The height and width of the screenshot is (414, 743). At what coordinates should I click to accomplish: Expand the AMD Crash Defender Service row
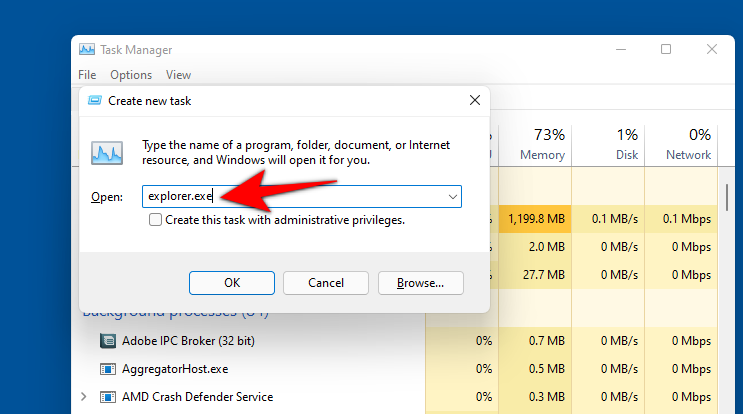click(x=84, y=397)
